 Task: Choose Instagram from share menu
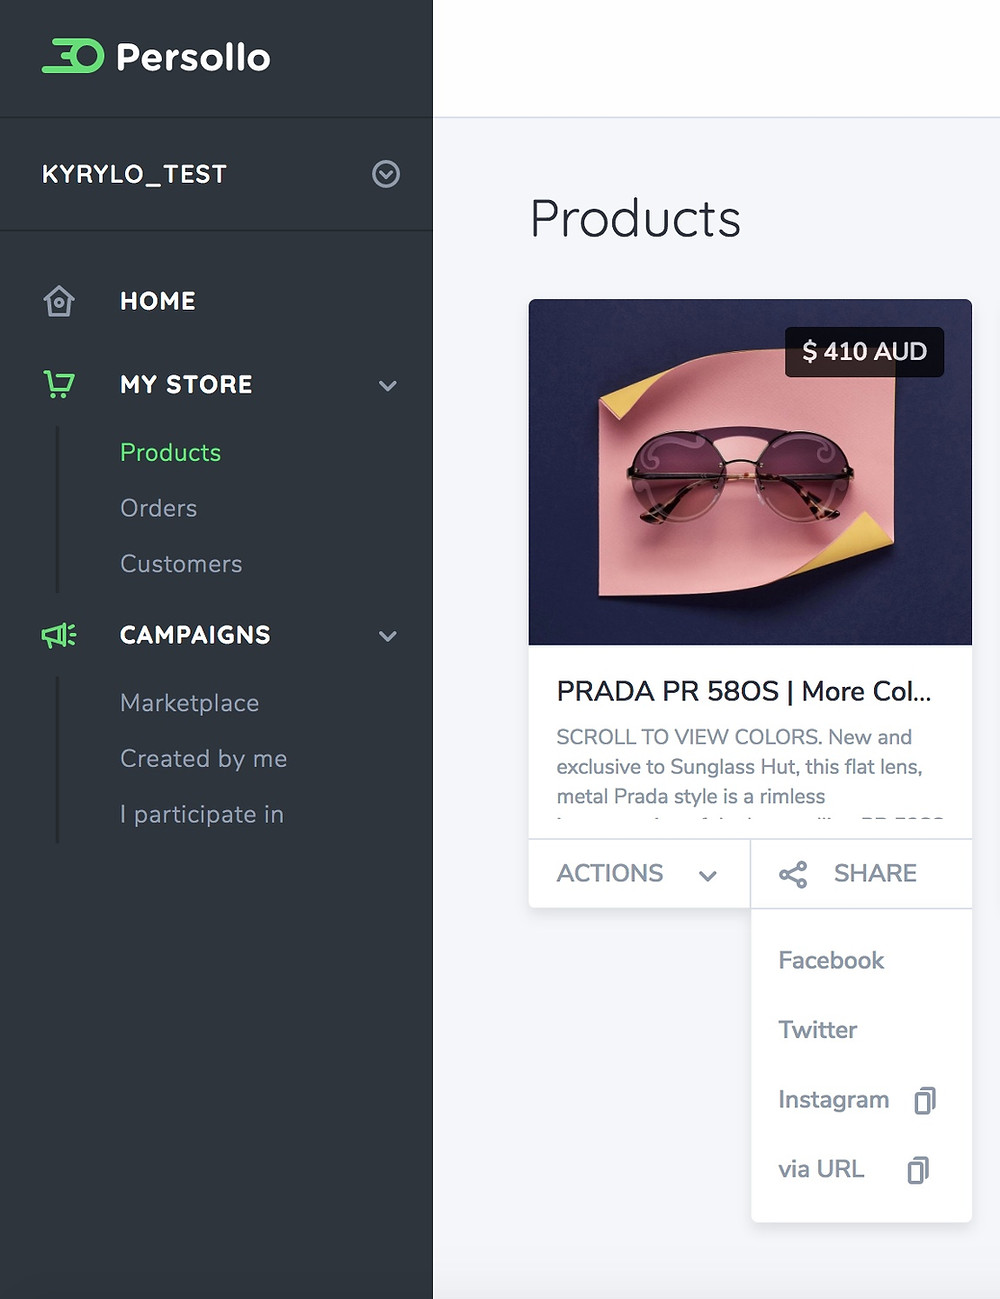(x=833, y=1100)
